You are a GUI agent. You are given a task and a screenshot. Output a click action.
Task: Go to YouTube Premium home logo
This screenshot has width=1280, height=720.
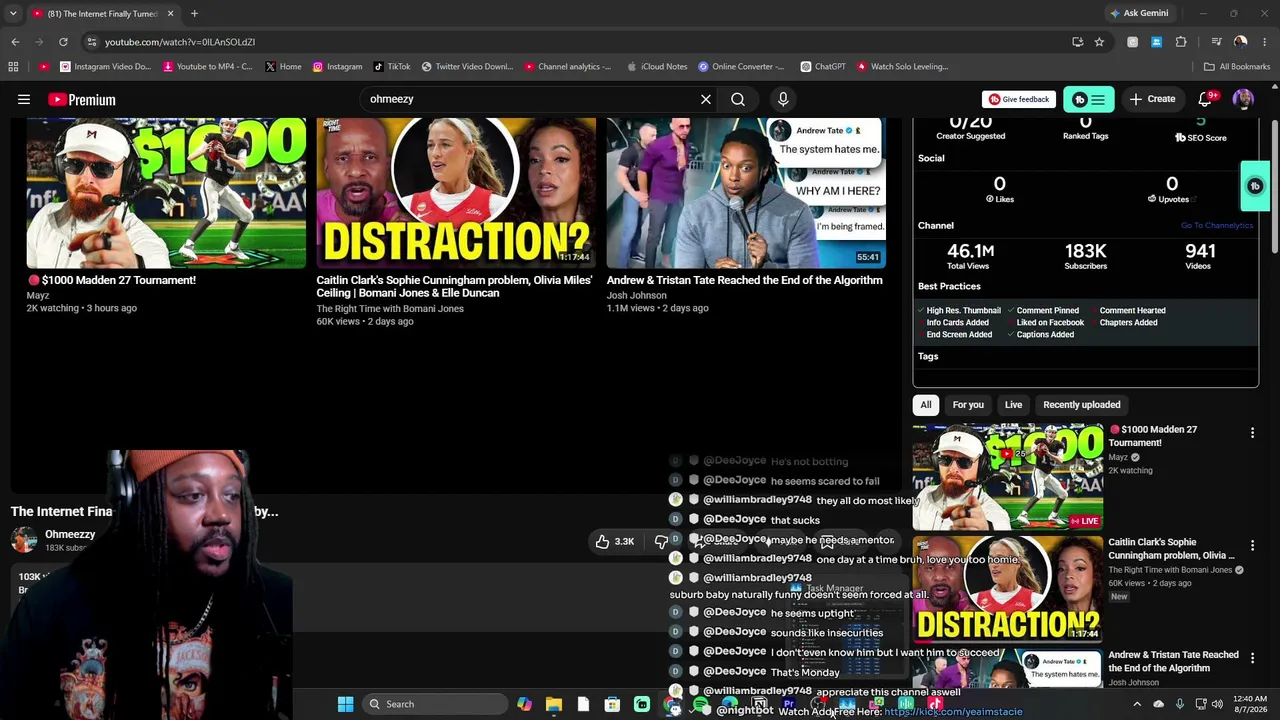[x=82, y=99]
